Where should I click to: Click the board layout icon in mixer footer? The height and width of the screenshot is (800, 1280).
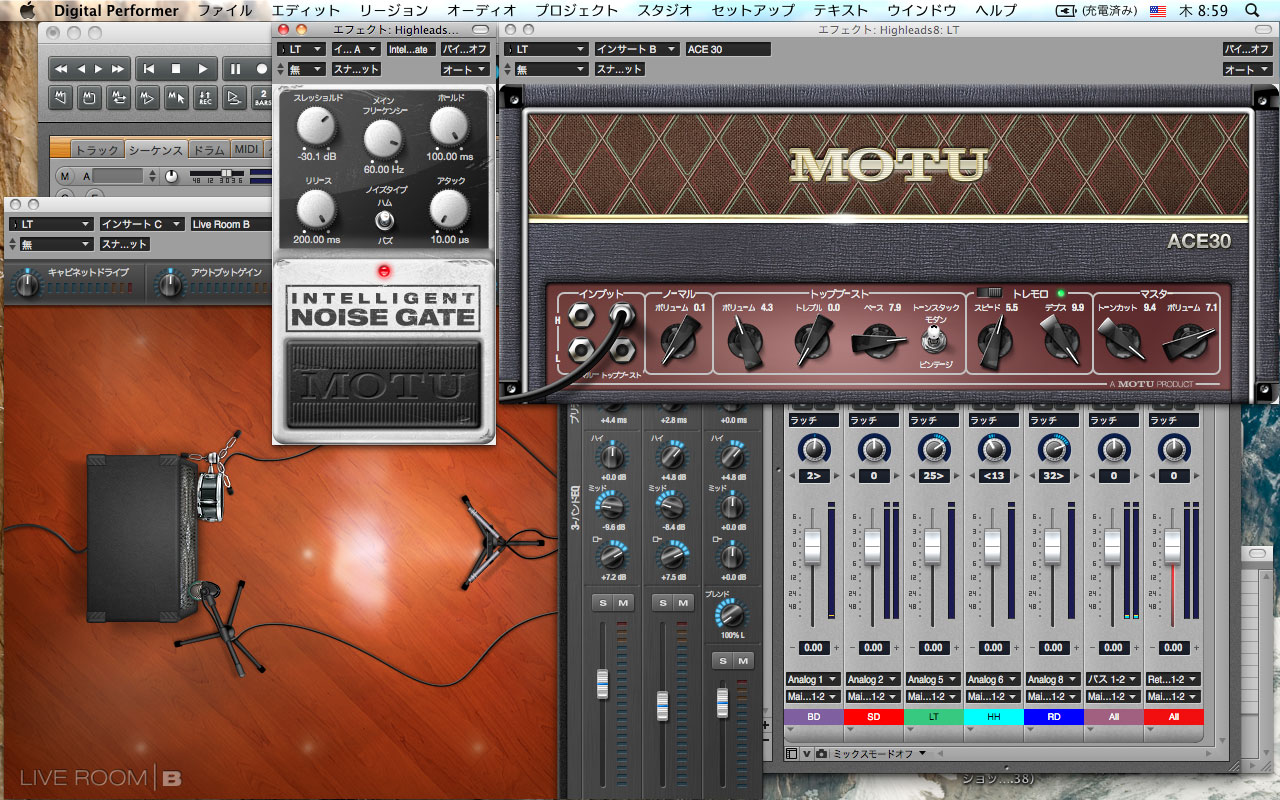[x=791, y=753]
